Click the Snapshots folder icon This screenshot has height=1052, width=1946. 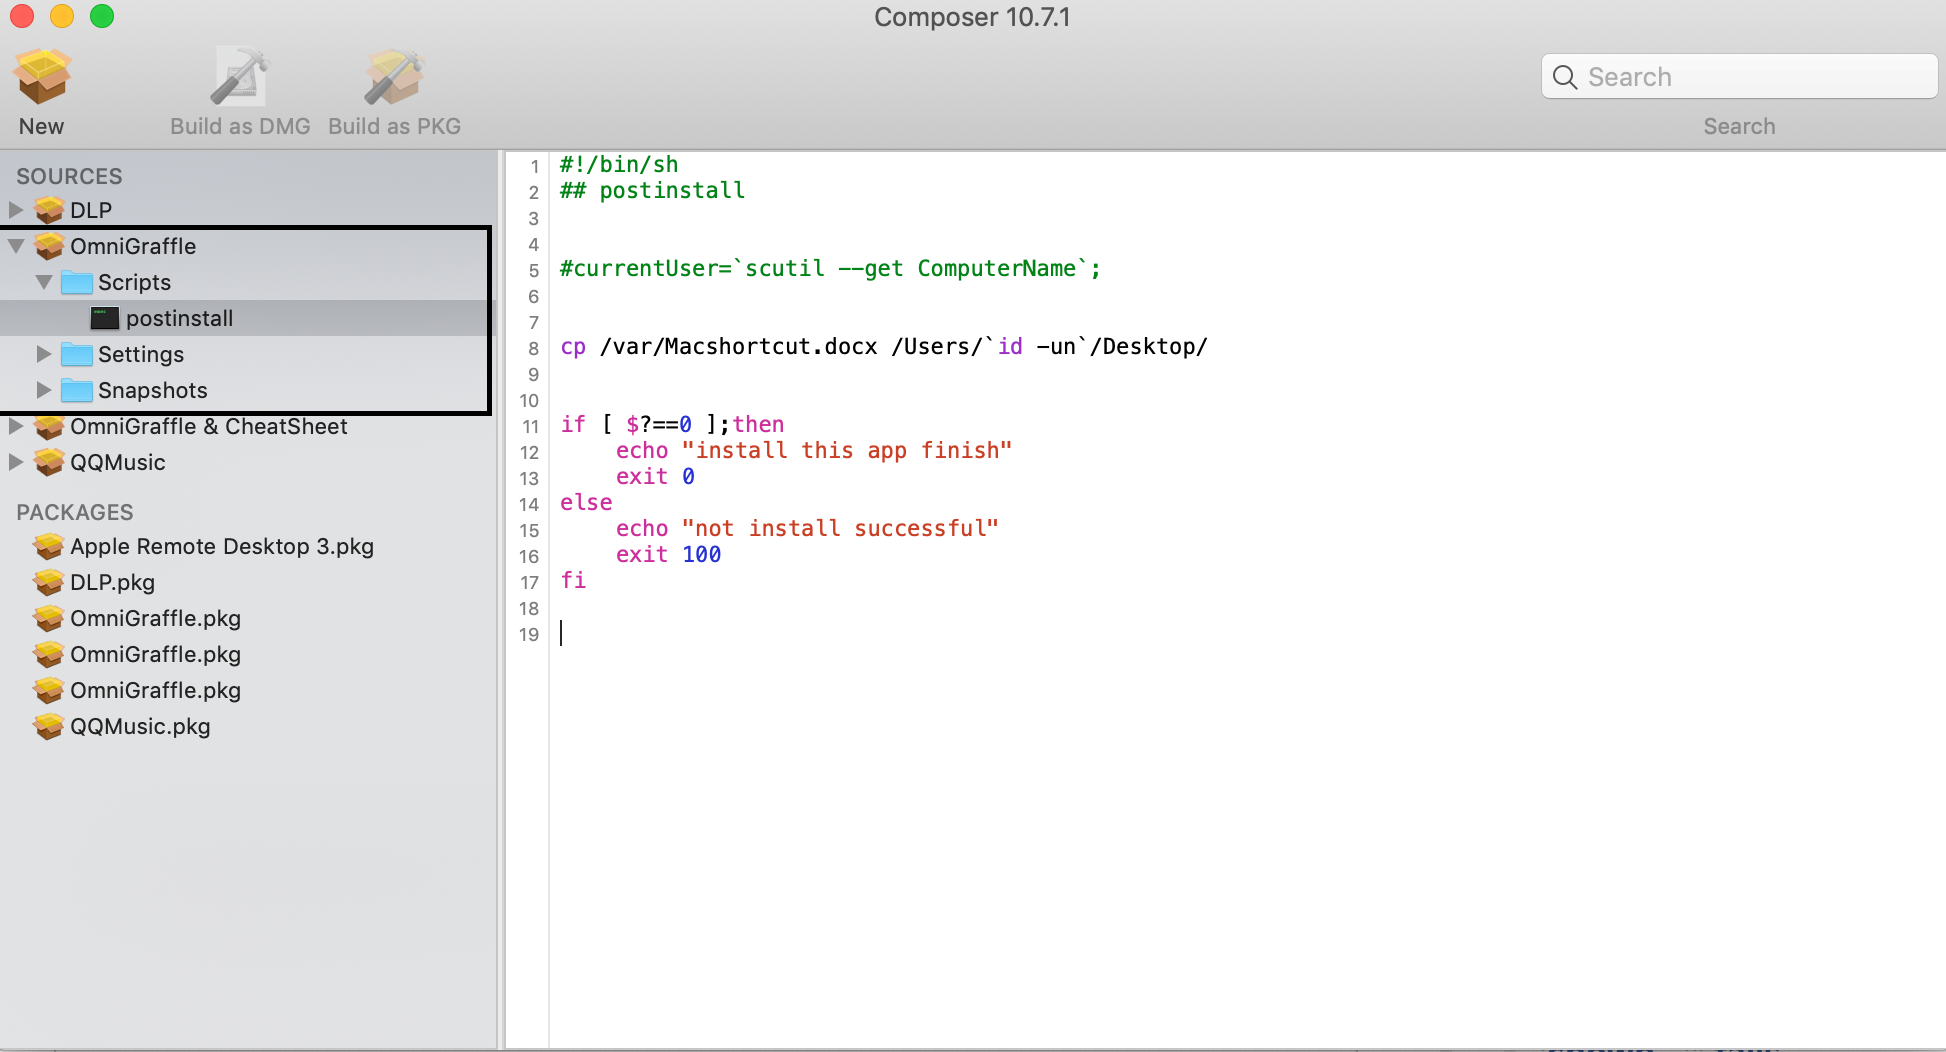pyautogui.click(x=77, y=390)
